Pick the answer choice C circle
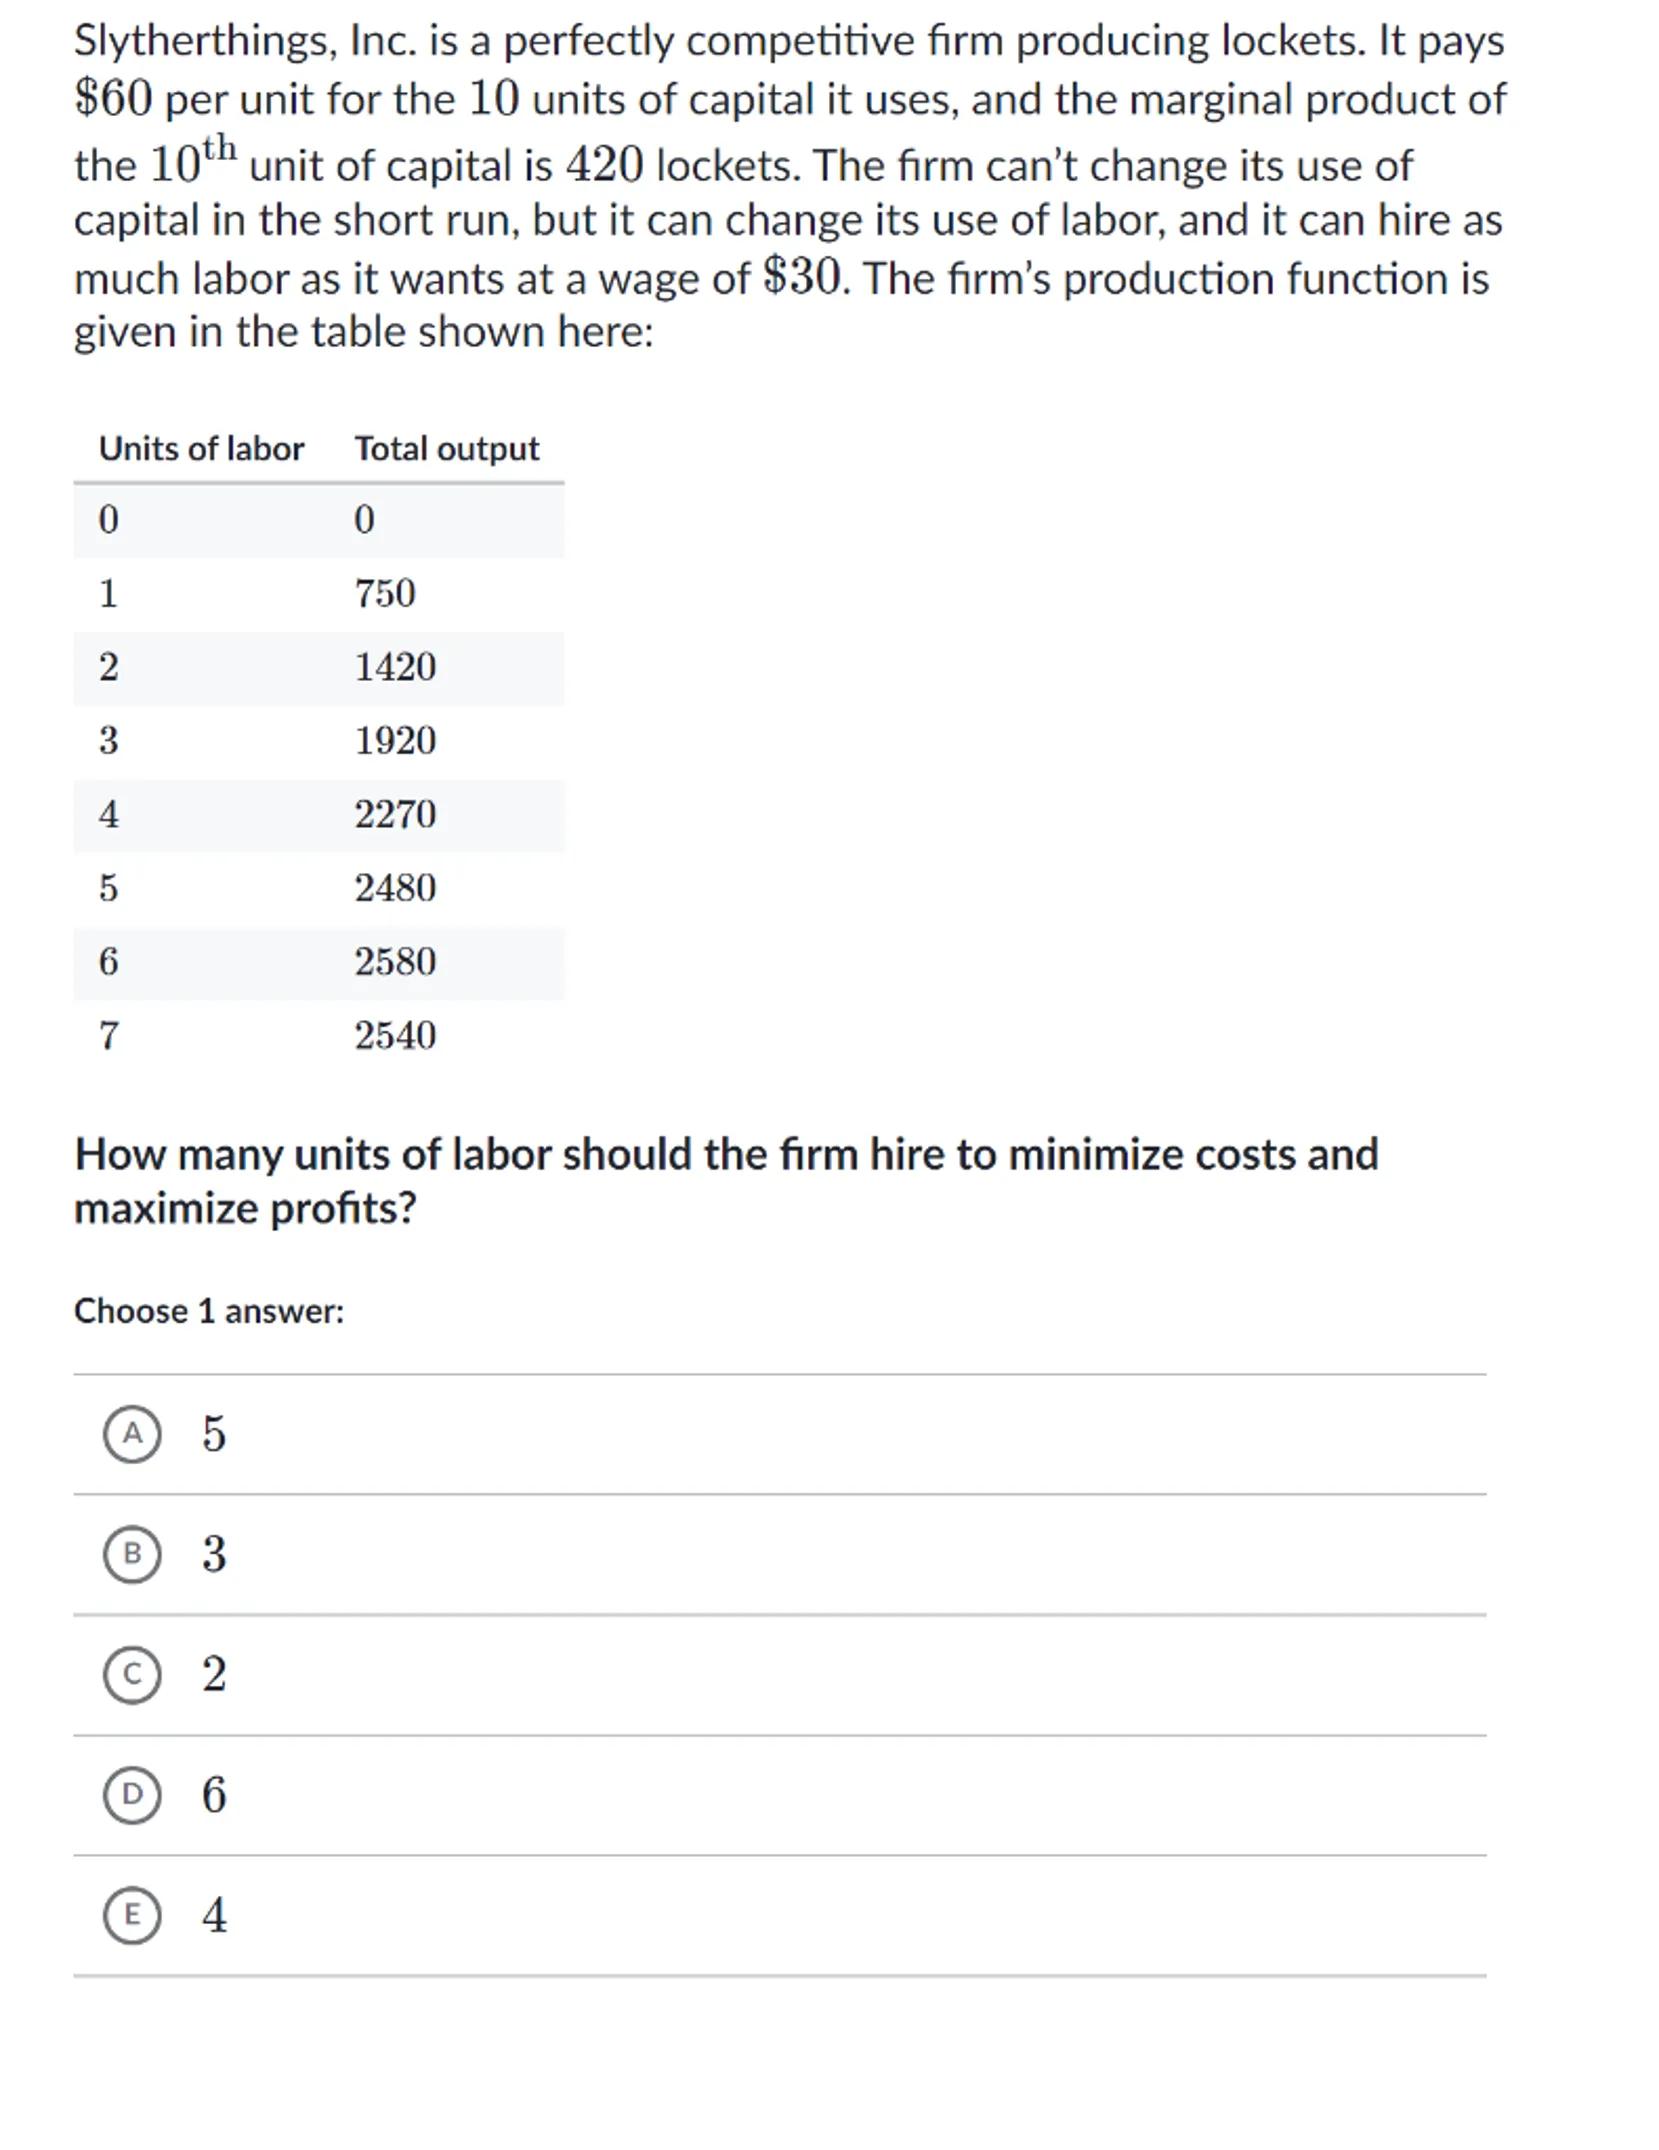 pyautogui.click(x=132, y=1673)
